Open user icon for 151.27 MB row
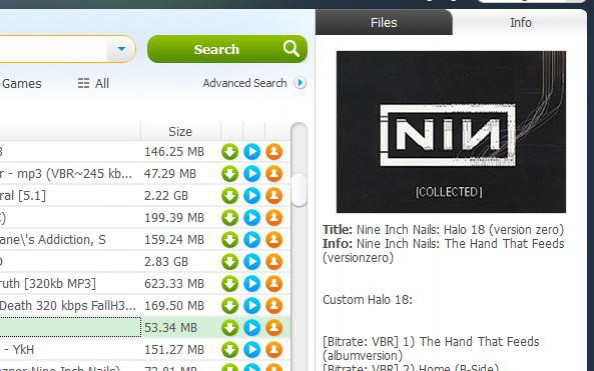594x371 pixels. pos(274,349)
